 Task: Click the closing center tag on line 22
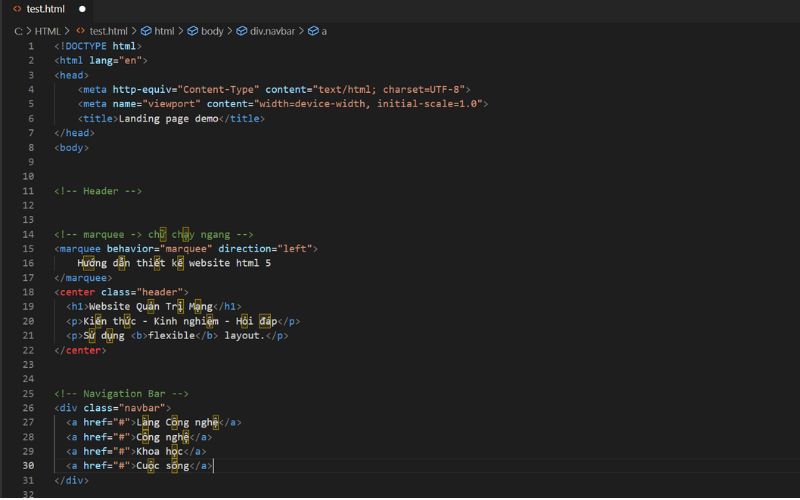point(79,350)
